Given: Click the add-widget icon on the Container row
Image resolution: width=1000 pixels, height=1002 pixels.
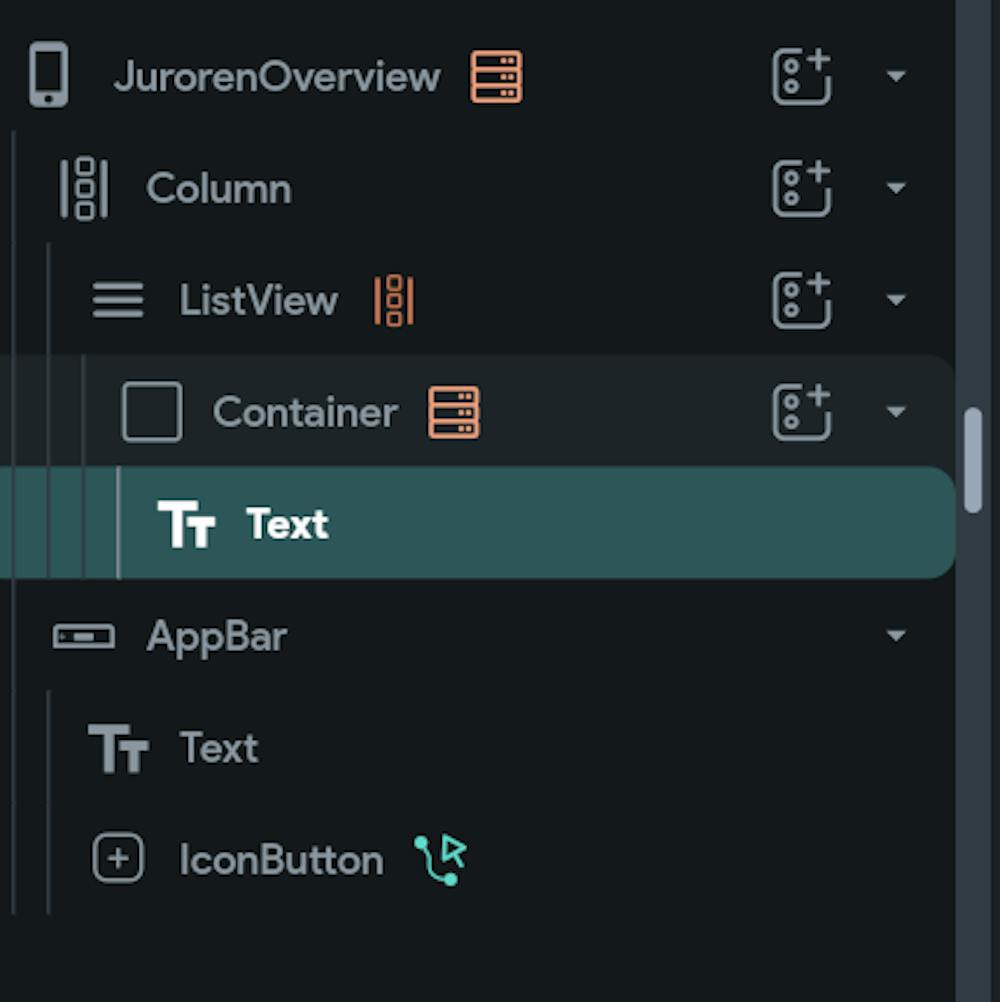Looking at the screenshot, I should [801, 412].
